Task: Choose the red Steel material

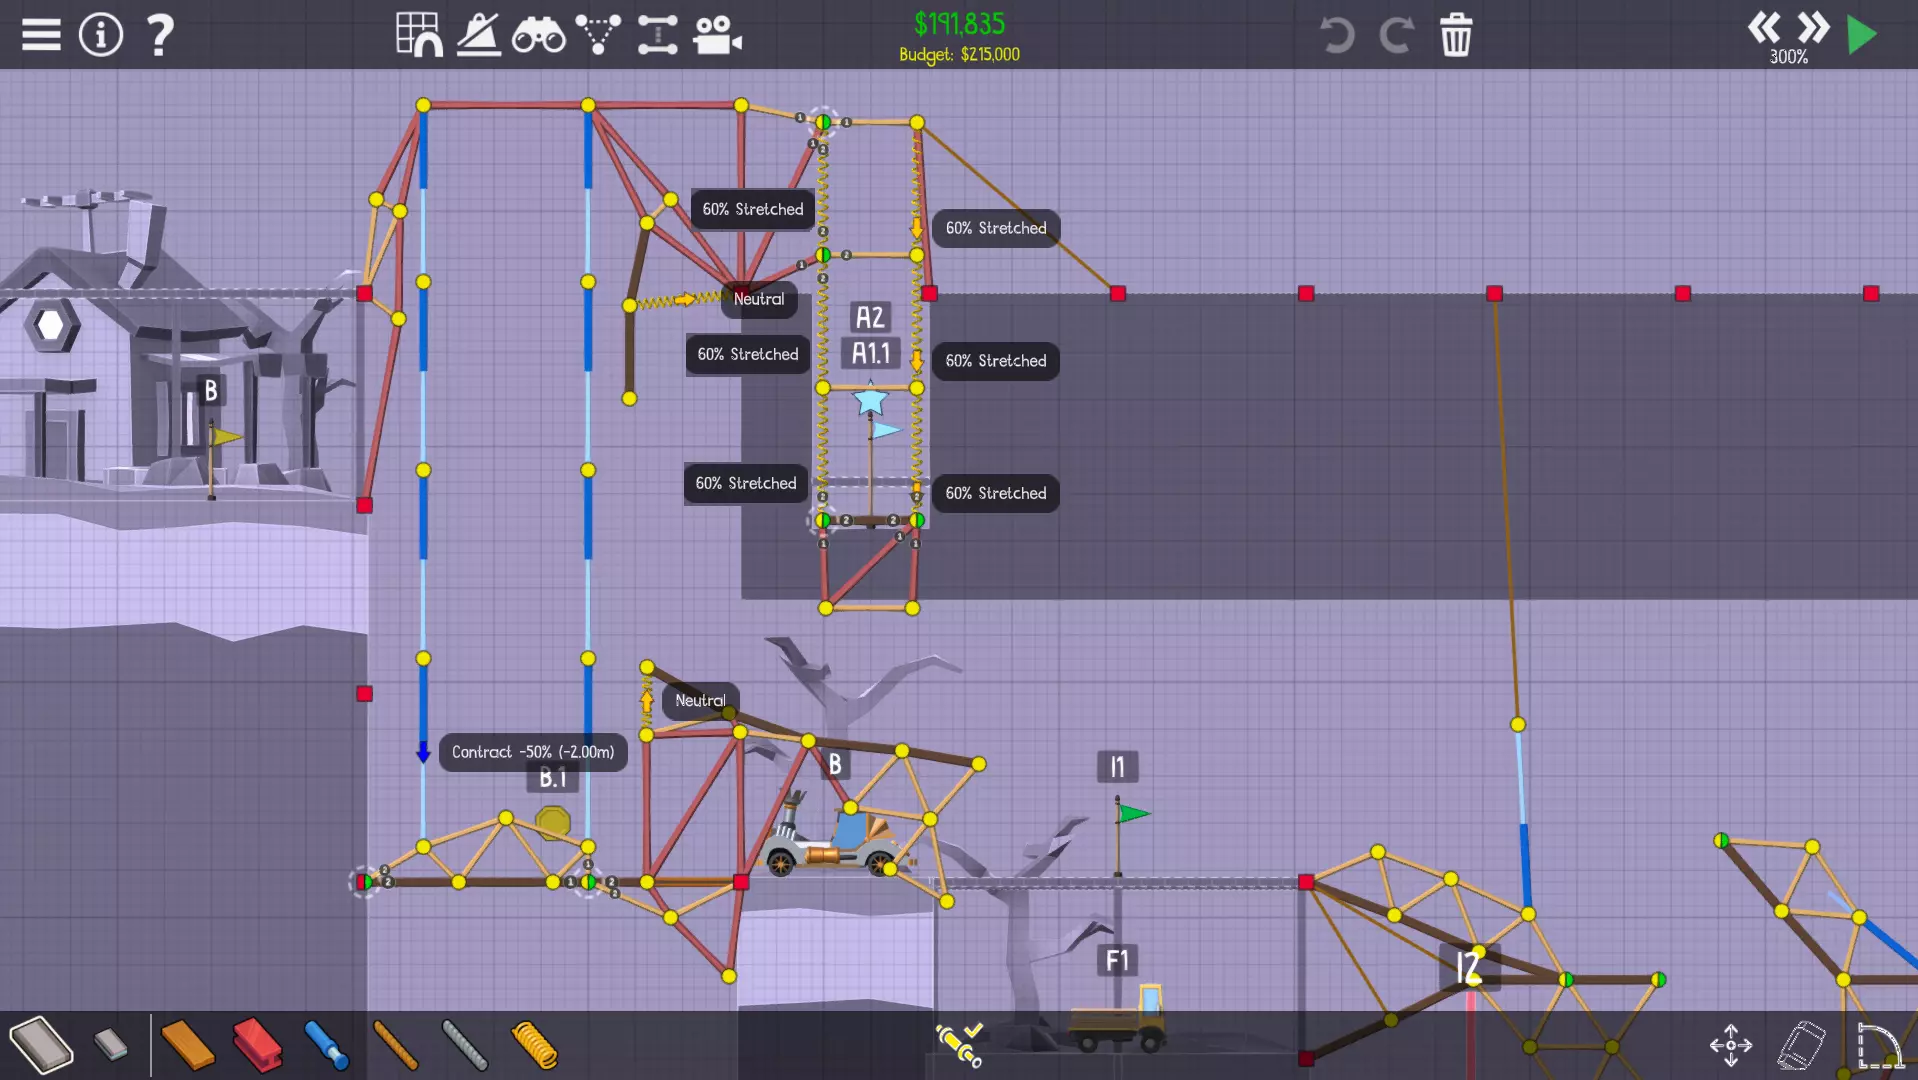Action: [x=257, y=1045]
